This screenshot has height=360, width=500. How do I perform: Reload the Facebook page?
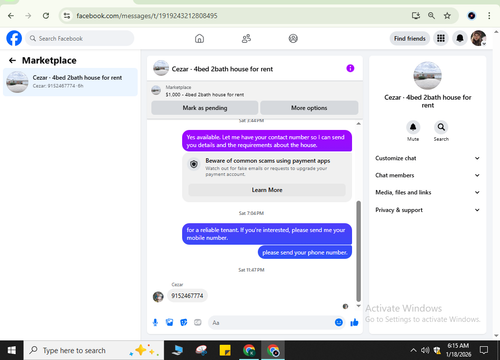point(46,16)
